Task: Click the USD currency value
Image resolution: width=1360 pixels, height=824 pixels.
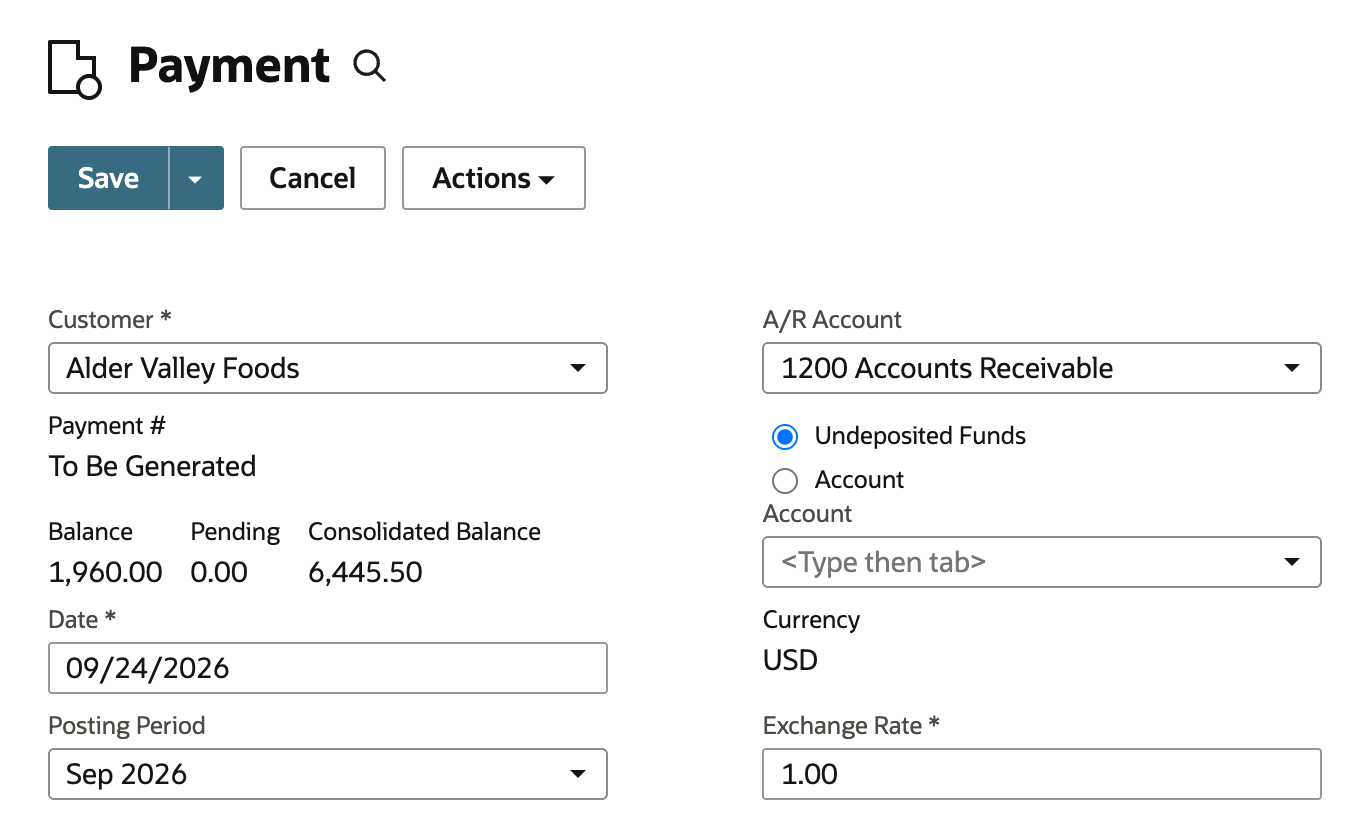Action: coord(790,660)
